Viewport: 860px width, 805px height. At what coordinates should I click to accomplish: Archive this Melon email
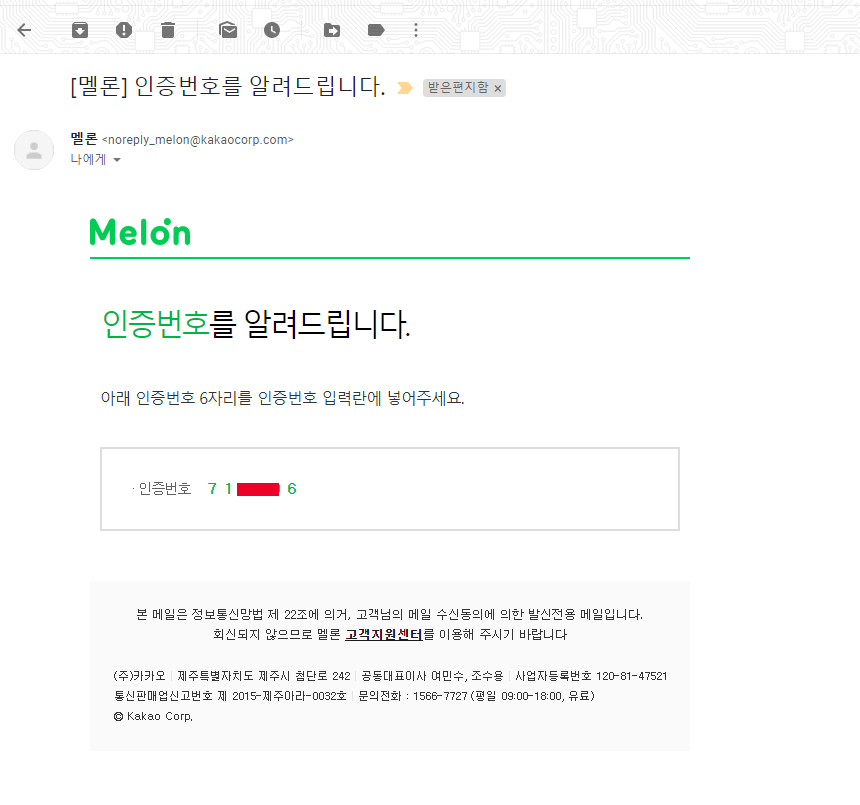point(80,30)
